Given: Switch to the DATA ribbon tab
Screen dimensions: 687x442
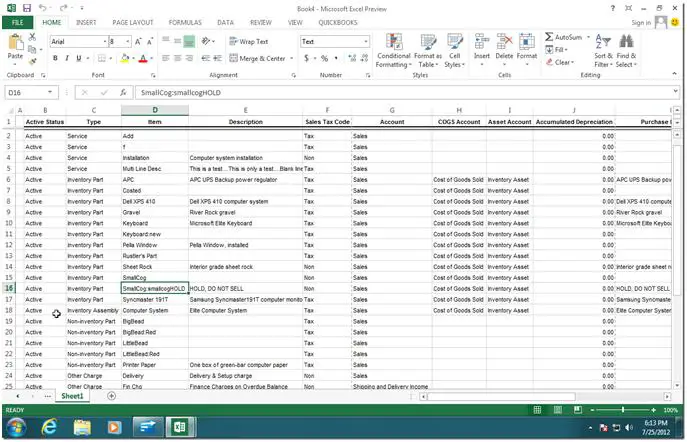Looking at the screenshot, I should pos(225,22).
